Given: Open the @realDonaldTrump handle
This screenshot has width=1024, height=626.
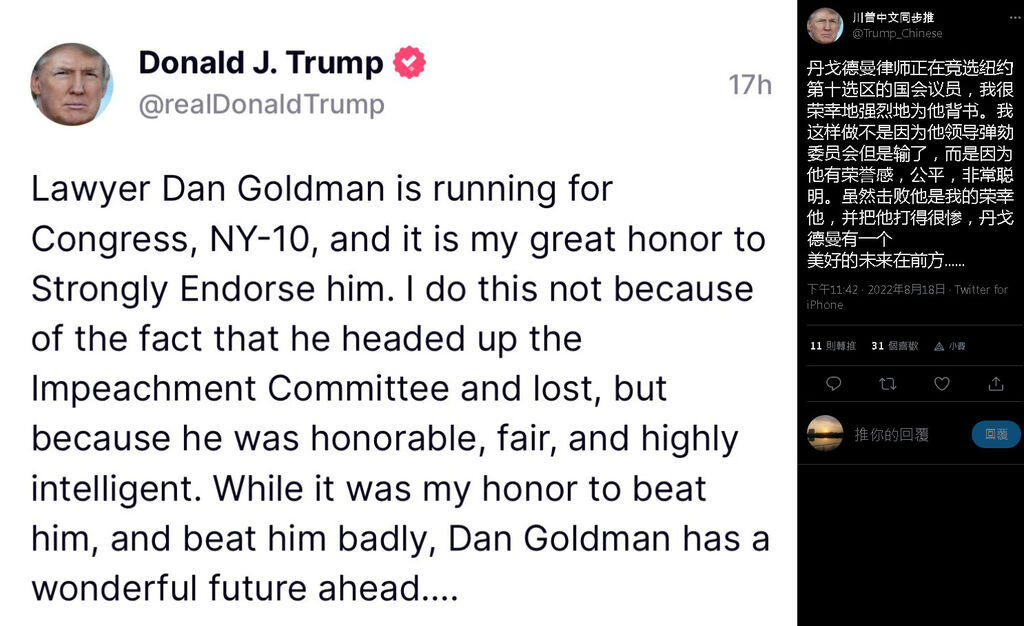Looking at the screenshot, I should click(x=261, y=104).
